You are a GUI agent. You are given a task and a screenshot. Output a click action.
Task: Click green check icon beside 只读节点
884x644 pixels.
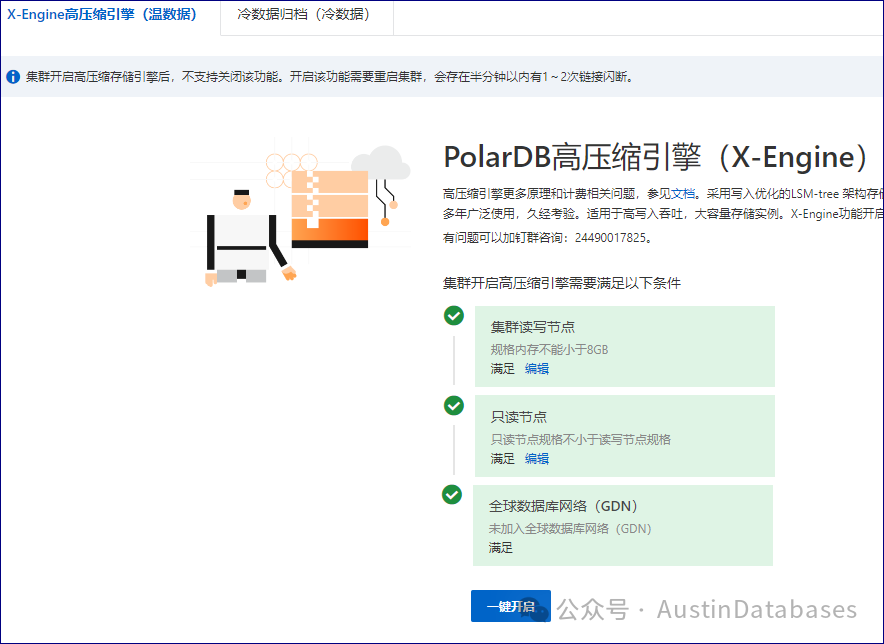[x=454, y=405]
